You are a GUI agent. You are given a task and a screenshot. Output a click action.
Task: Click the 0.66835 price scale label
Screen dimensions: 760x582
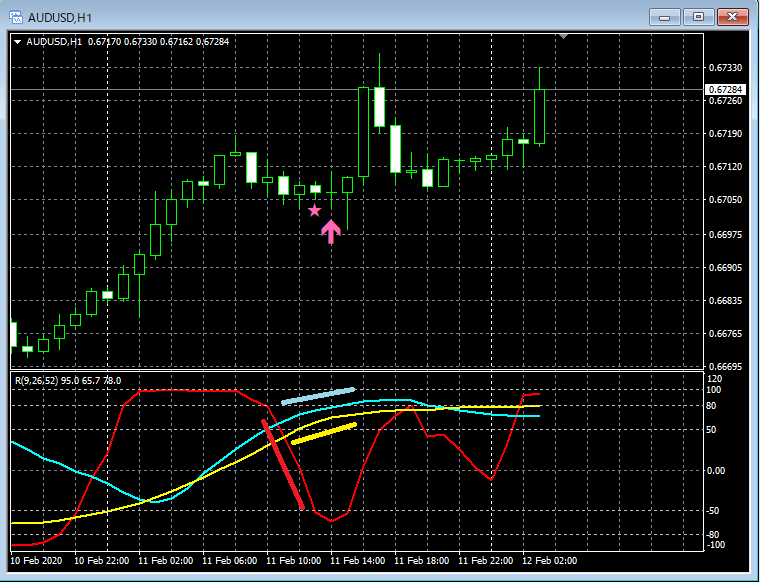coord(725,301)
